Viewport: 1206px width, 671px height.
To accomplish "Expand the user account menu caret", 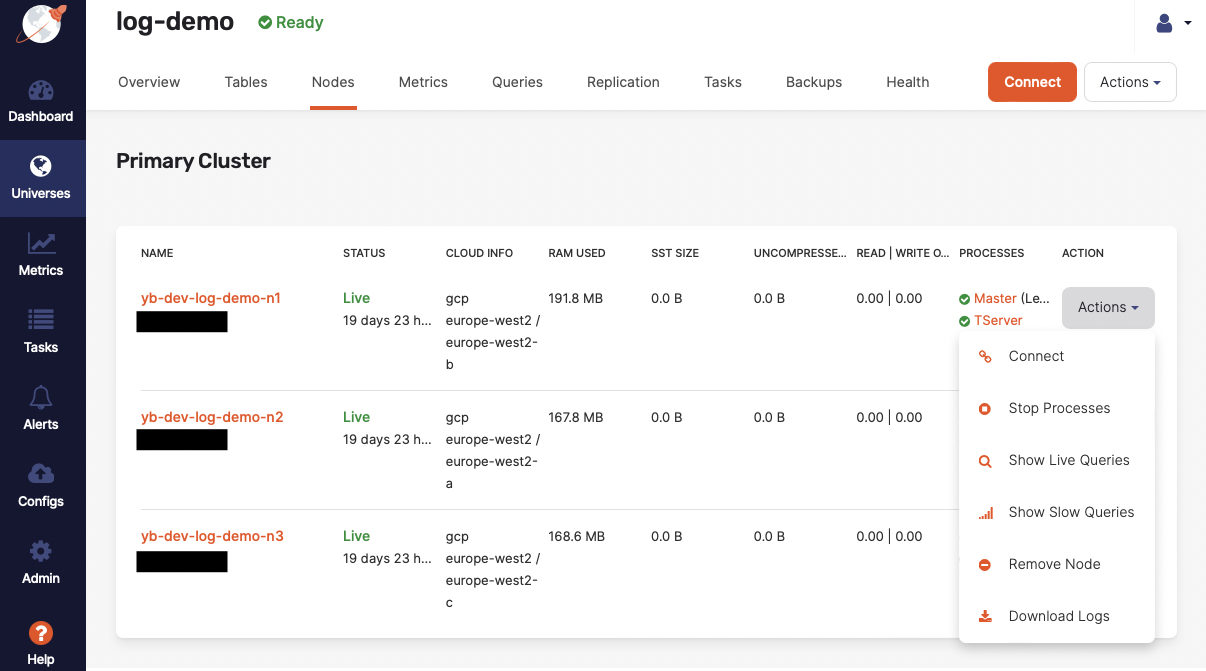I will 1188,23.
